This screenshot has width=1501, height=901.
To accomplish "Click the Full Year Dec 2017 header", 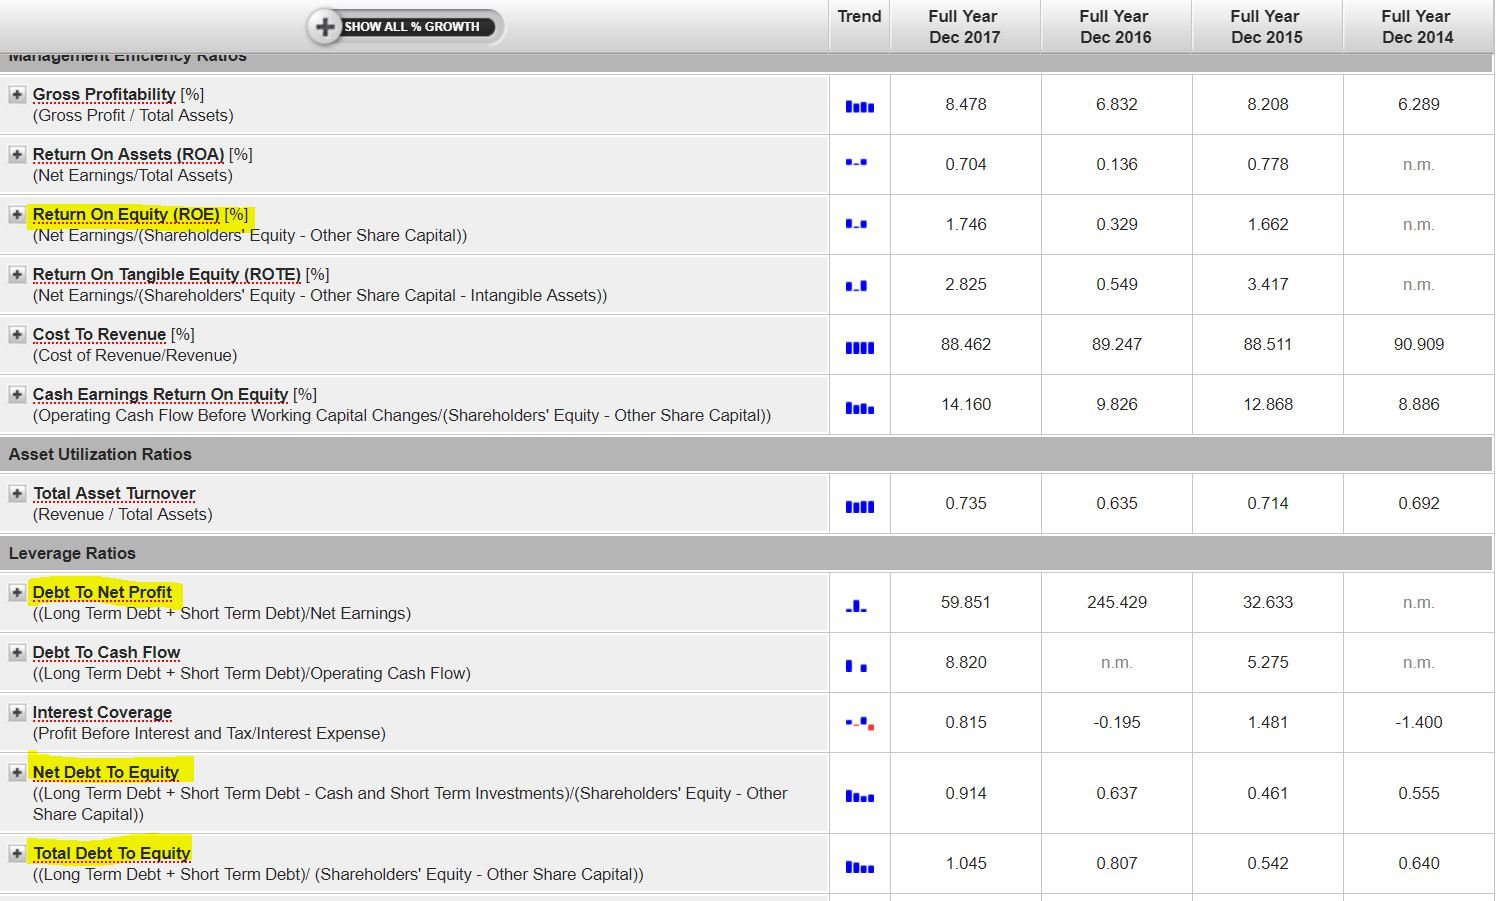I will tap(964, 27).
